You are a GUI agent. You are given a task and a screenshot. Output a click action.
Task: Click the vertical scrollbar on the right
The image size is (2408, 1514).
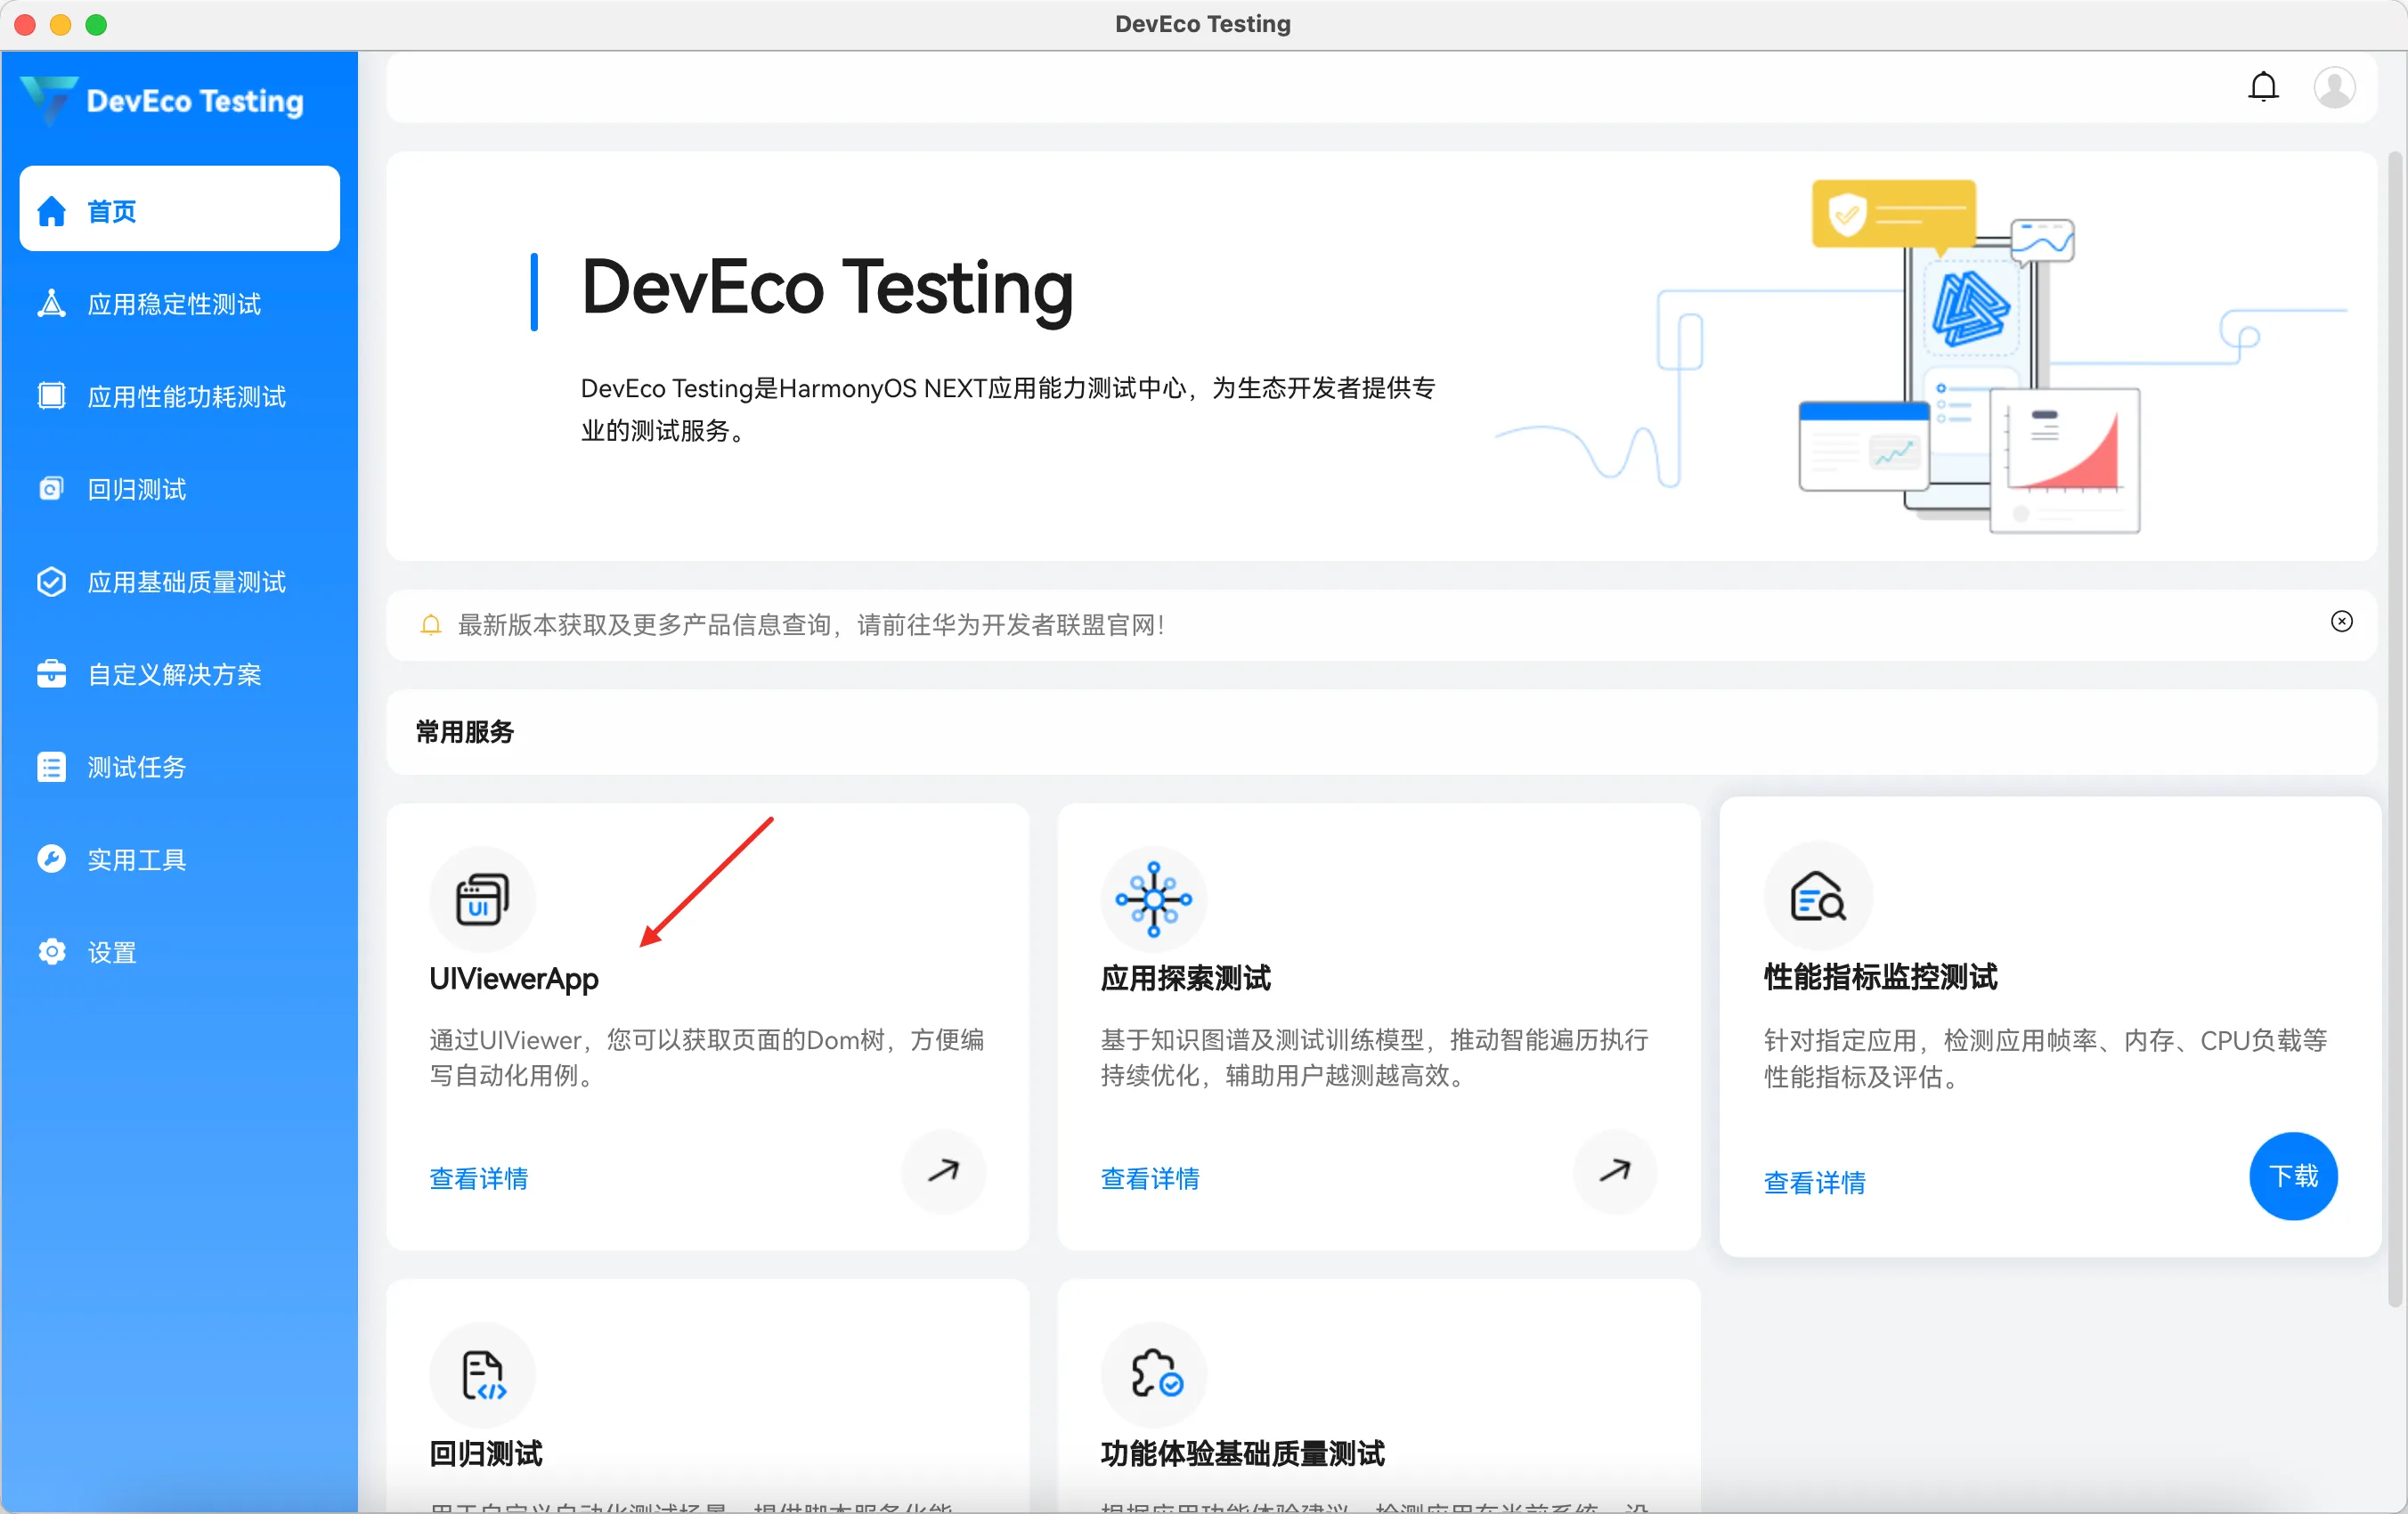2396,730
